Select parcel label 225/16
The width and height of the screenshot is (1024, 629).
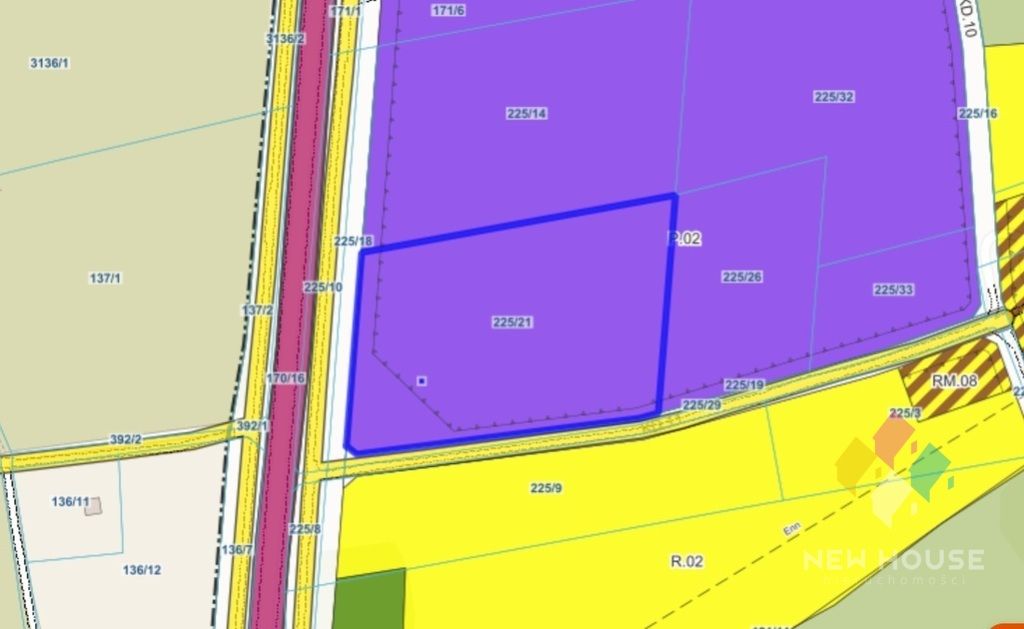click(x=978, y=113)
